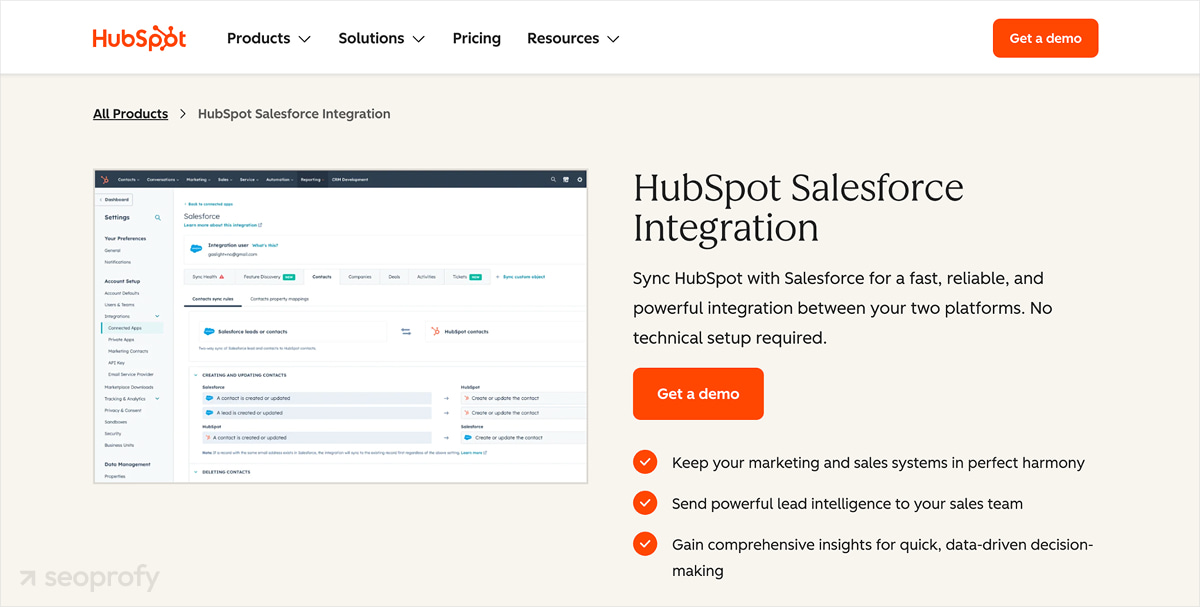Select API Key in the sidebar
Screen dimensions: 1200x607
[115, 363]
